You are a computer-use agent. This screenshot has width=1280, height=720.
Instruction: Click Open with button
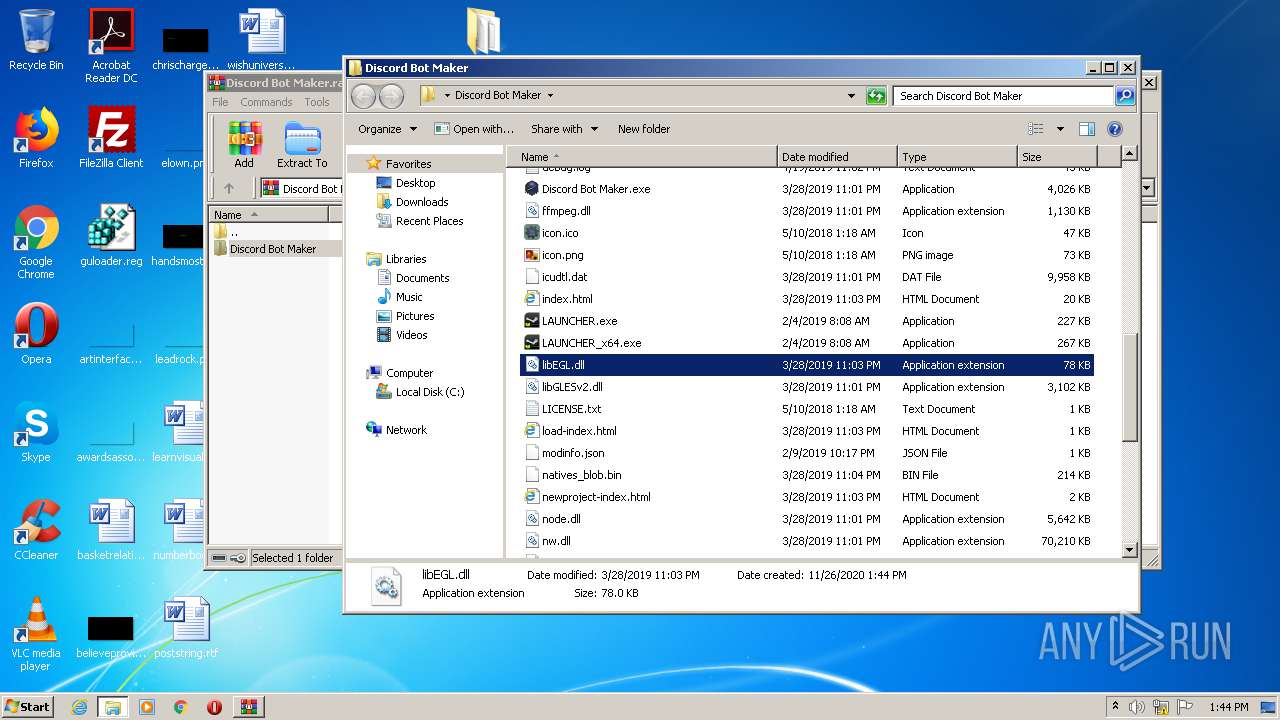pyautogui.click(x=474, y=129)
